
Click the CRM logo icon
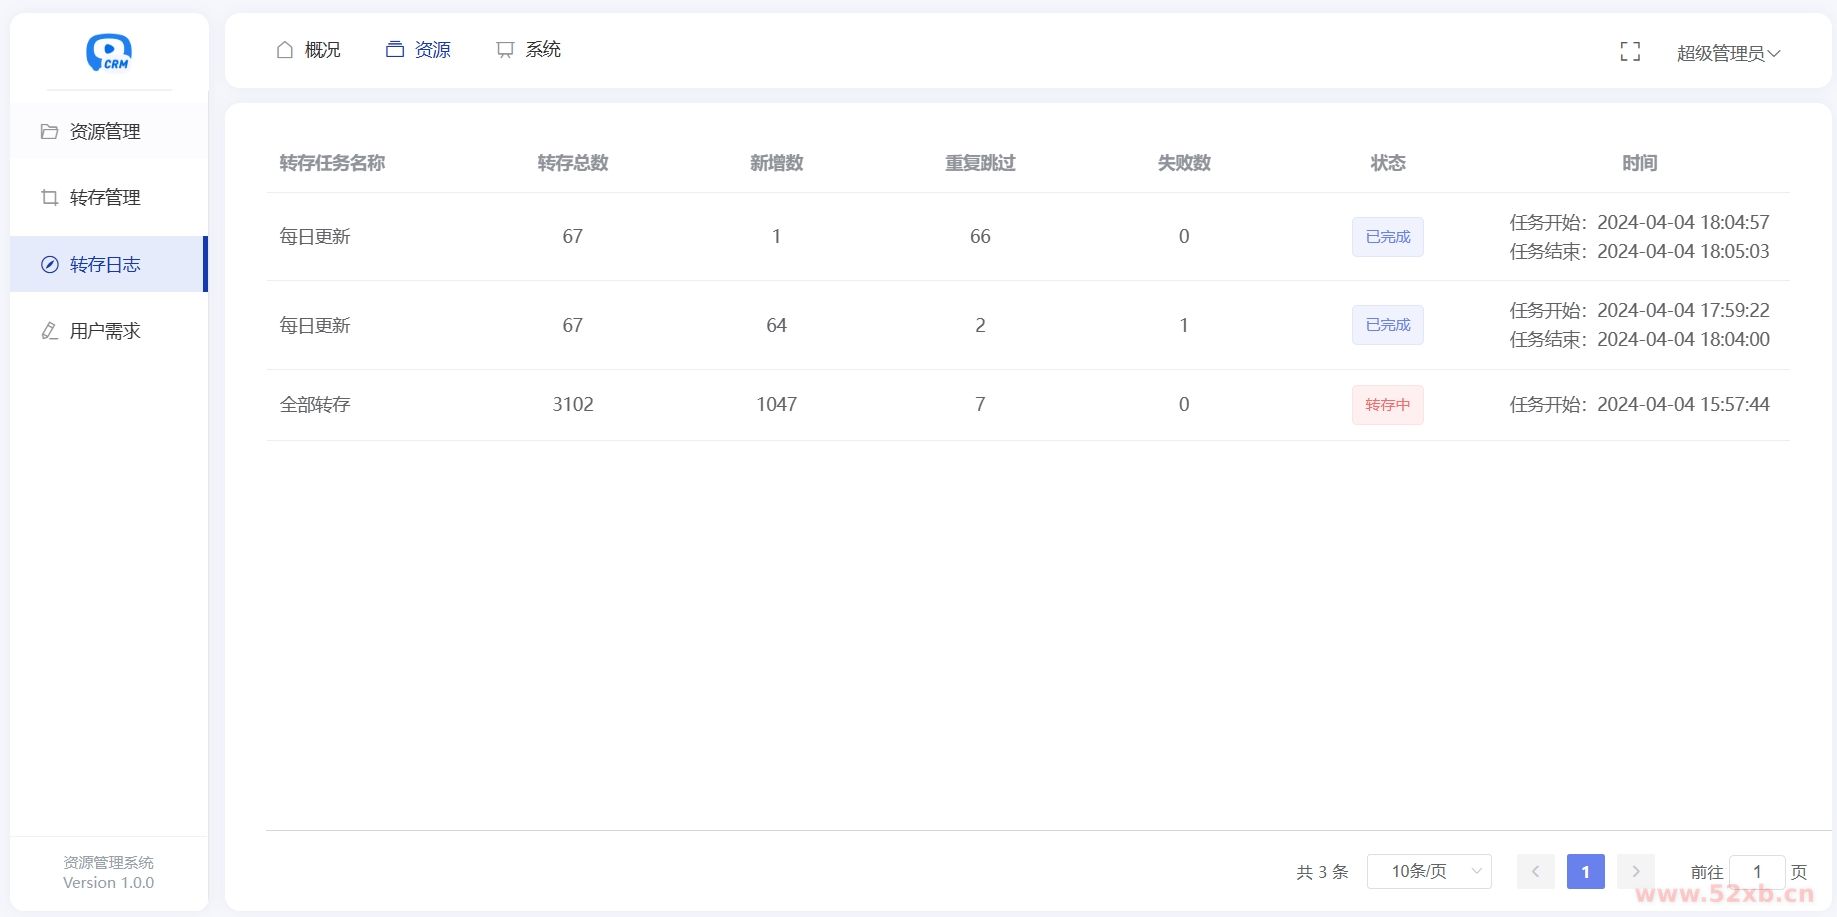[x=109, y=52]
